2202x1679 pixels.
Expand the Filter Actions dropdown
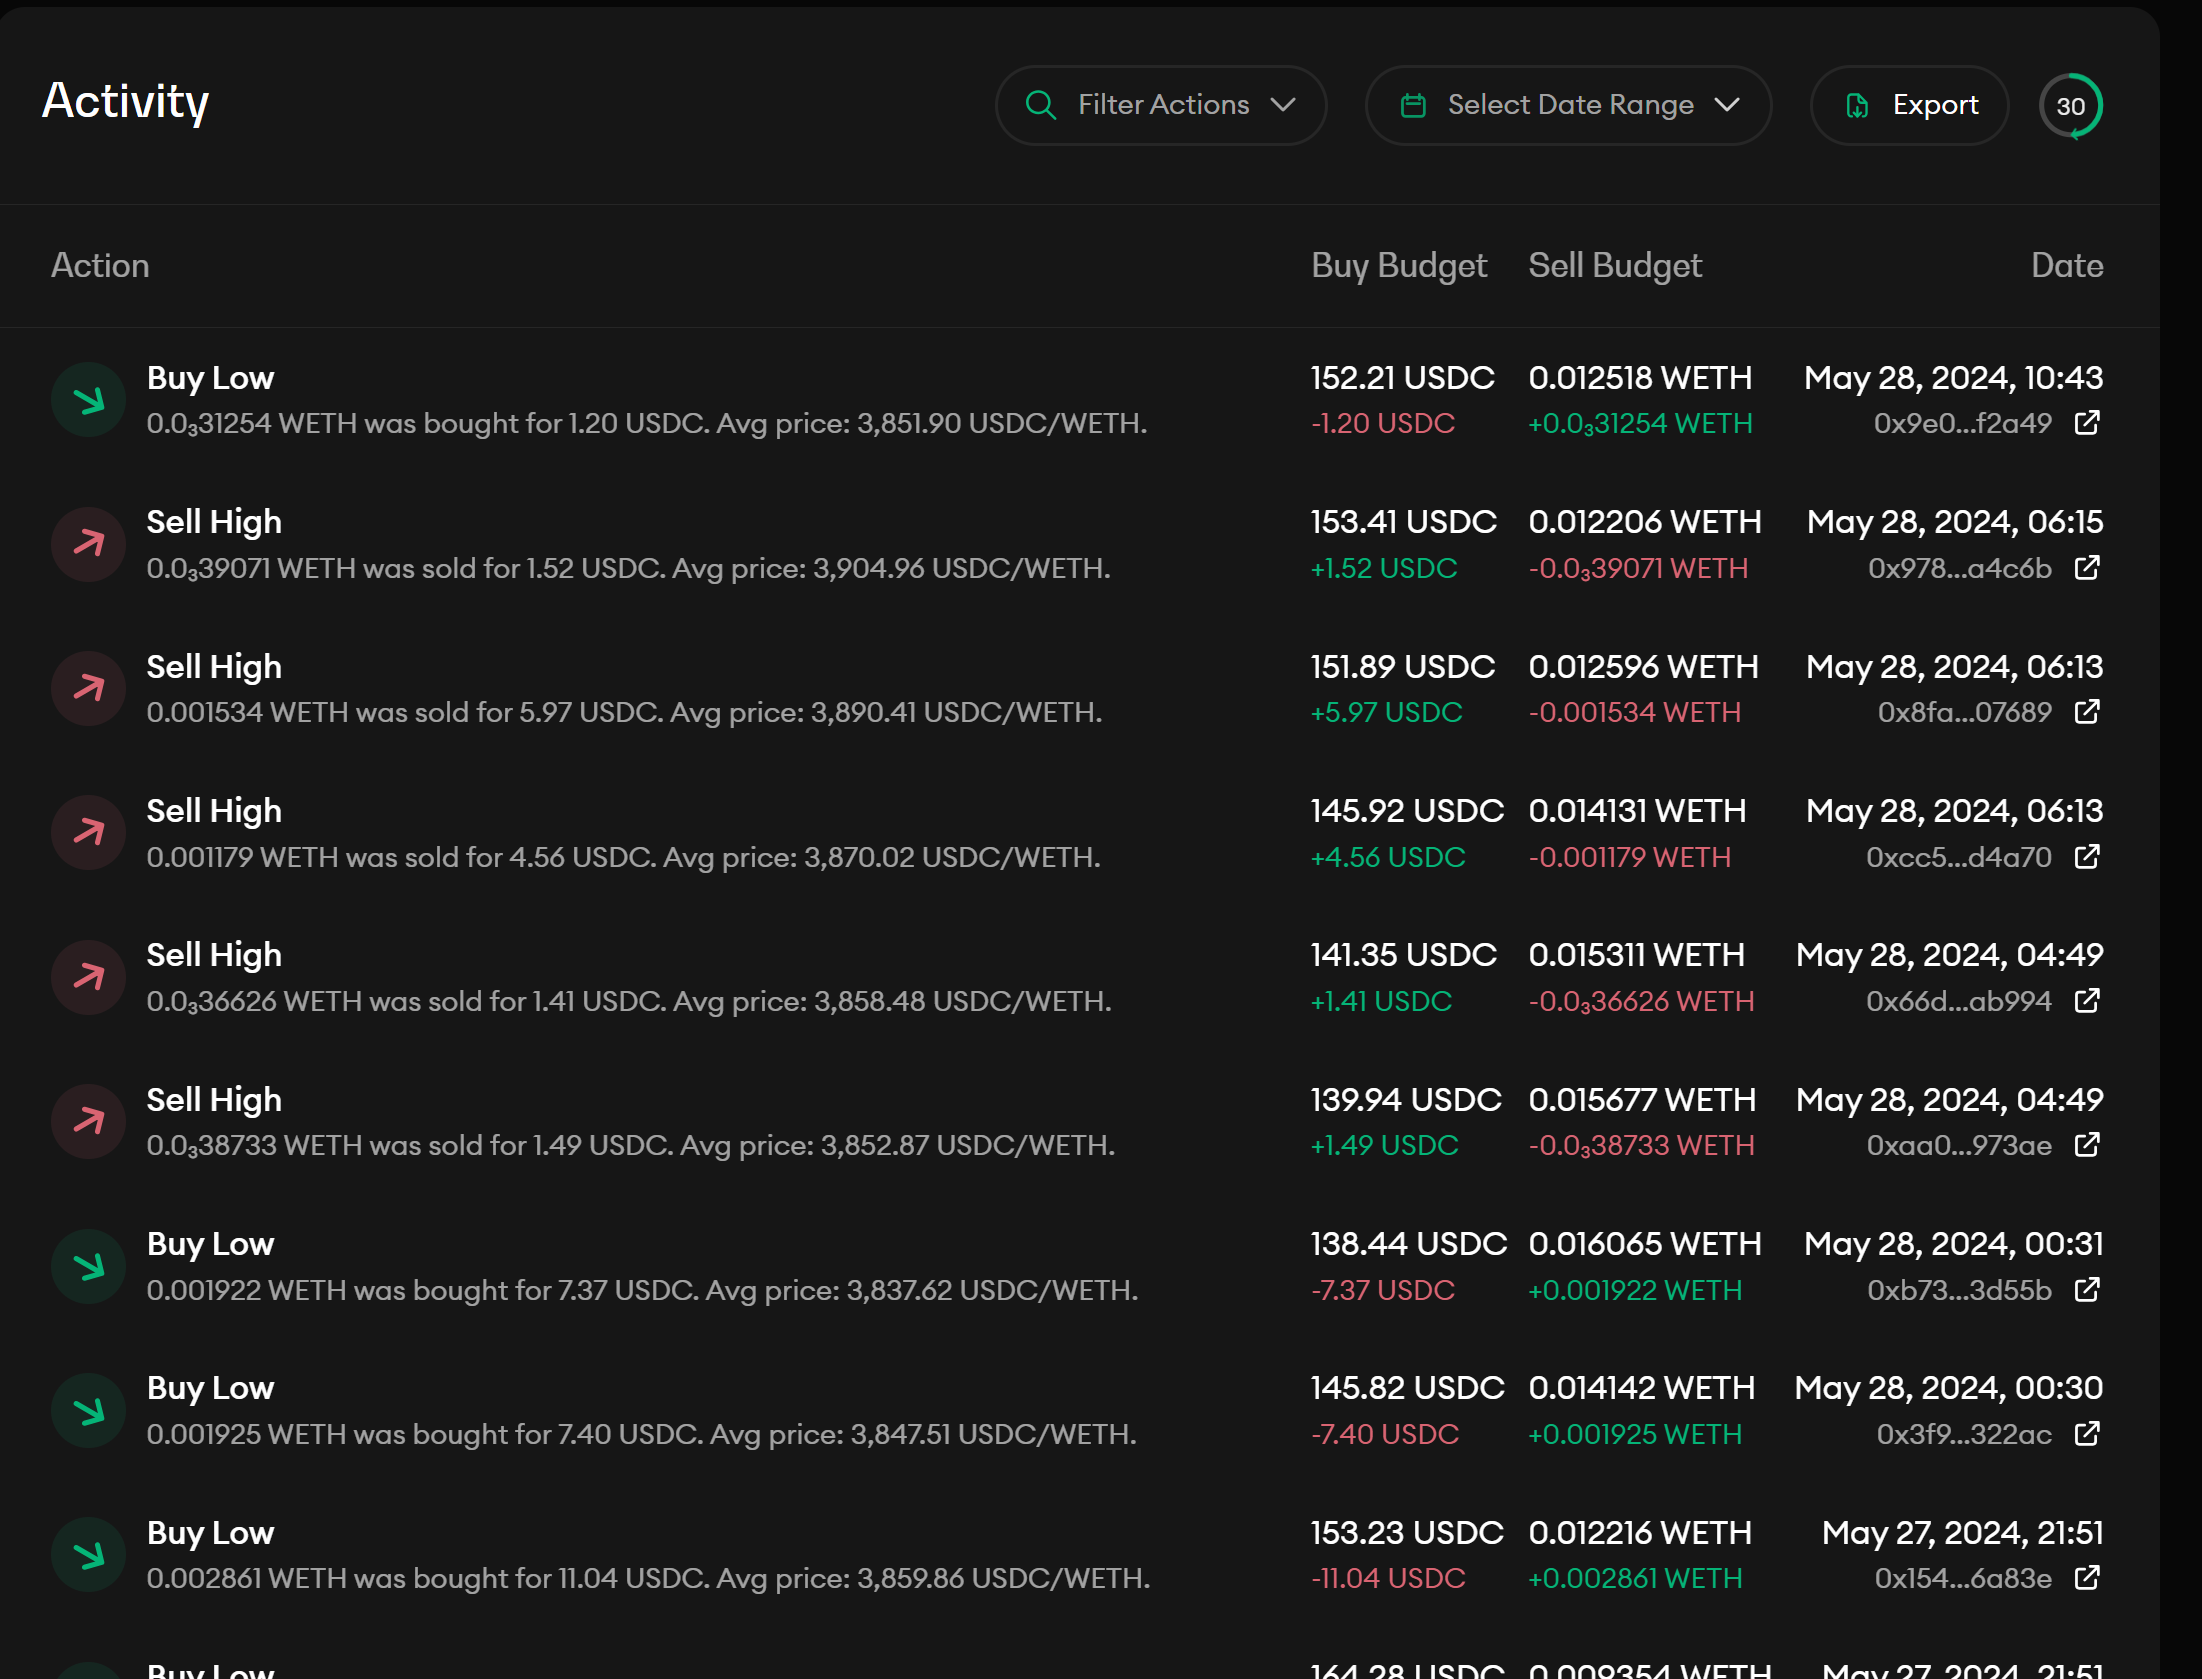click(1160, 105)
